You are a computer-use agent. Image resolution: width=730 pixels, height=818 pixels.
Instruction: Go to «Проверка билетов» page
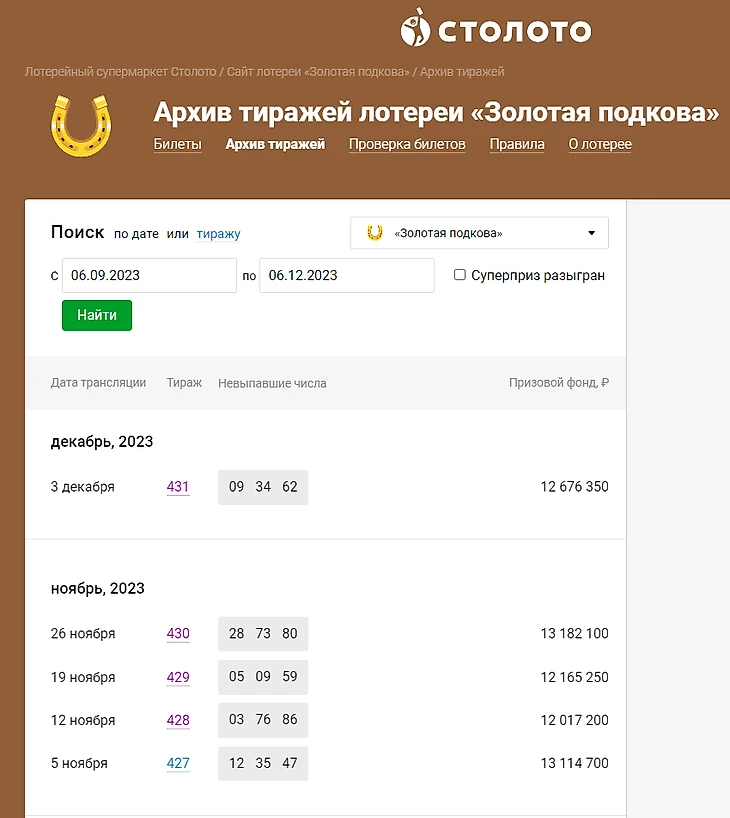tap(407, 144)
